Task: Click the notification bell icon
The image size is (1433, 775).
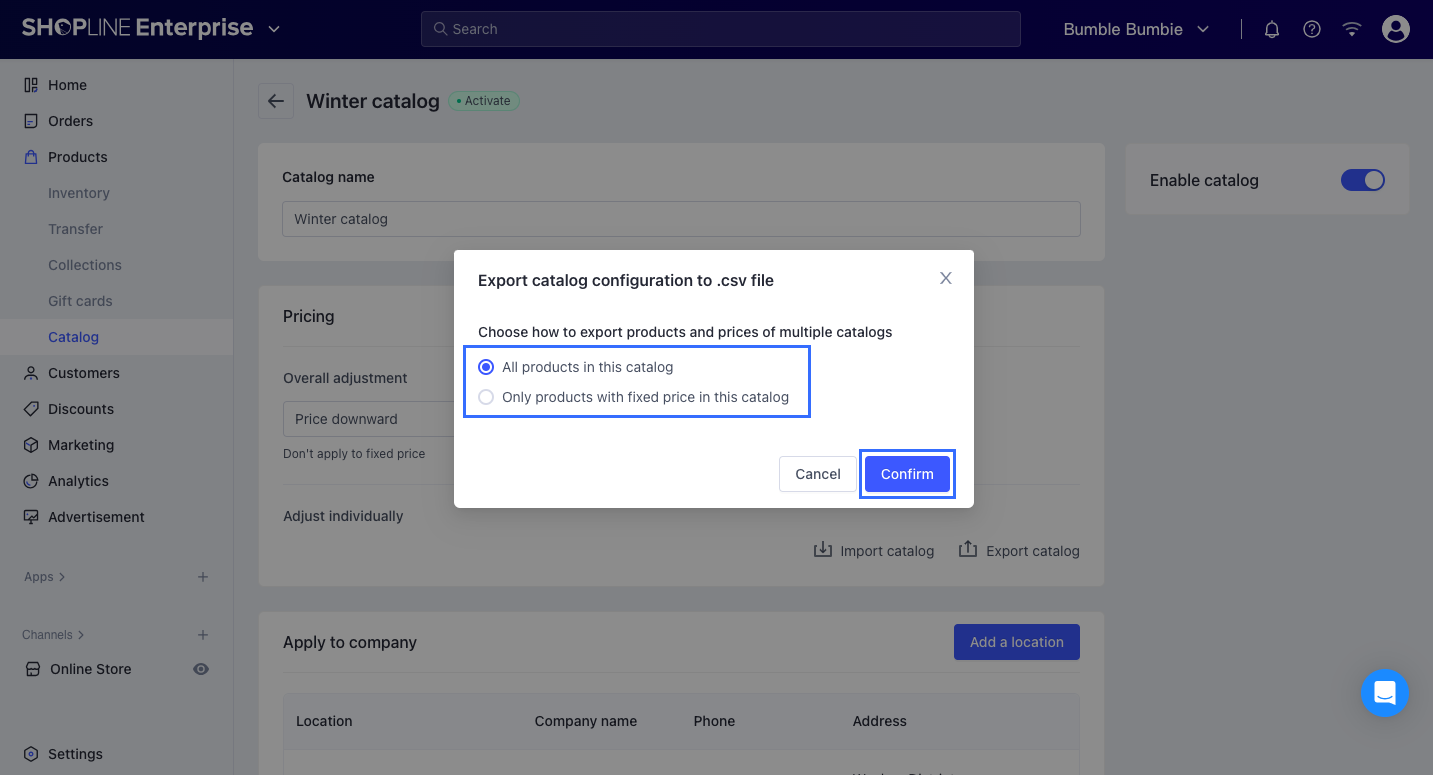Action: coord(1272,29)
